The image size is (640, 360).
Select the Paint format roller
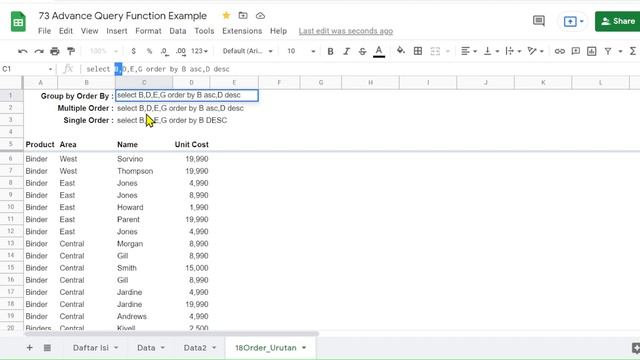71,51
